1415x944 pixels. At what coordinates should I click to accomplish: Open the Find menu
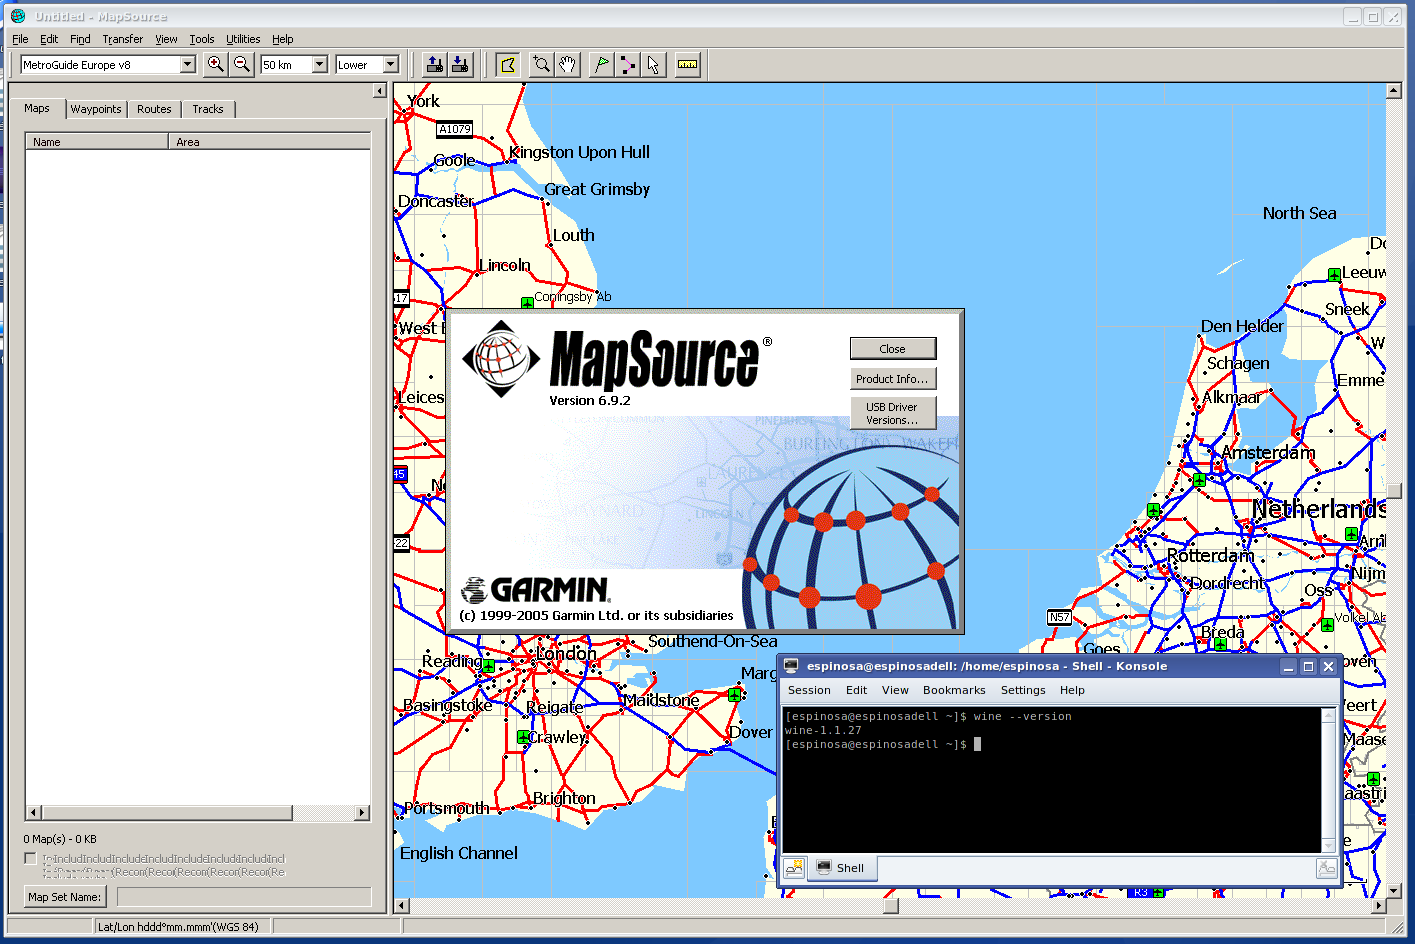[x=80, y=39]
